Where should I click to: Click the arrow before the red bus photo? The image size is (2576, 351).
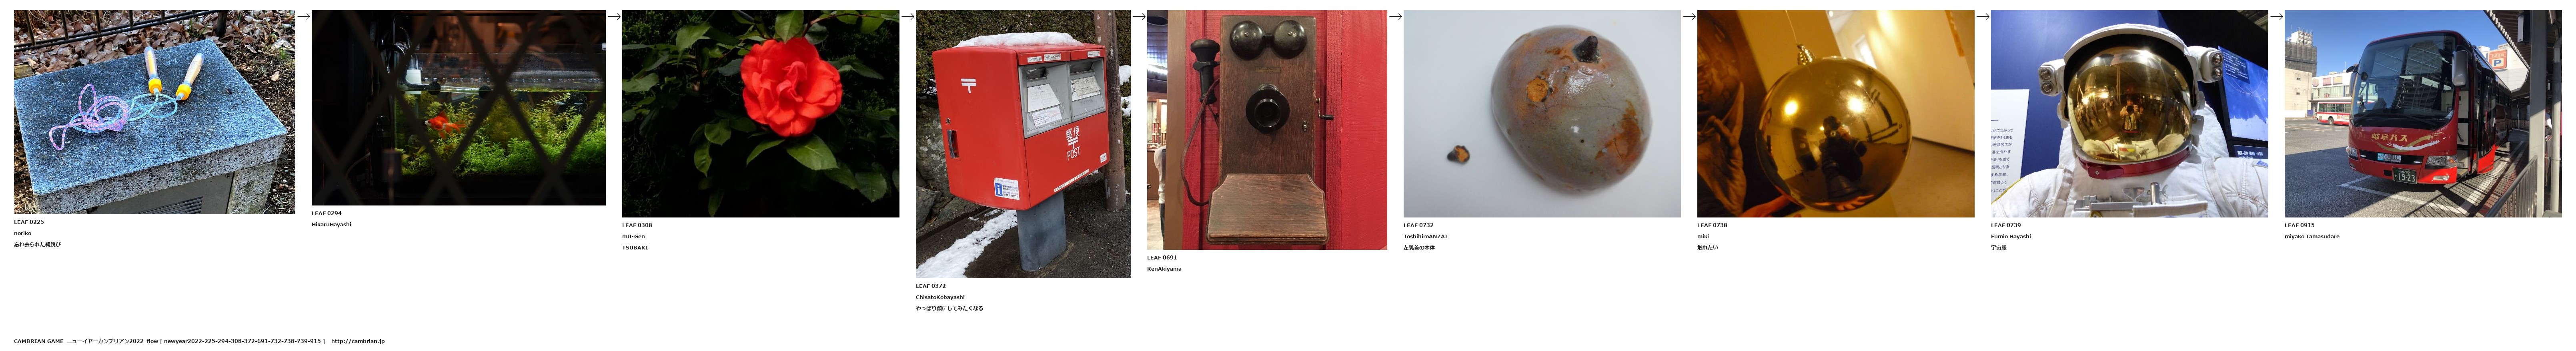point(2276,16)
